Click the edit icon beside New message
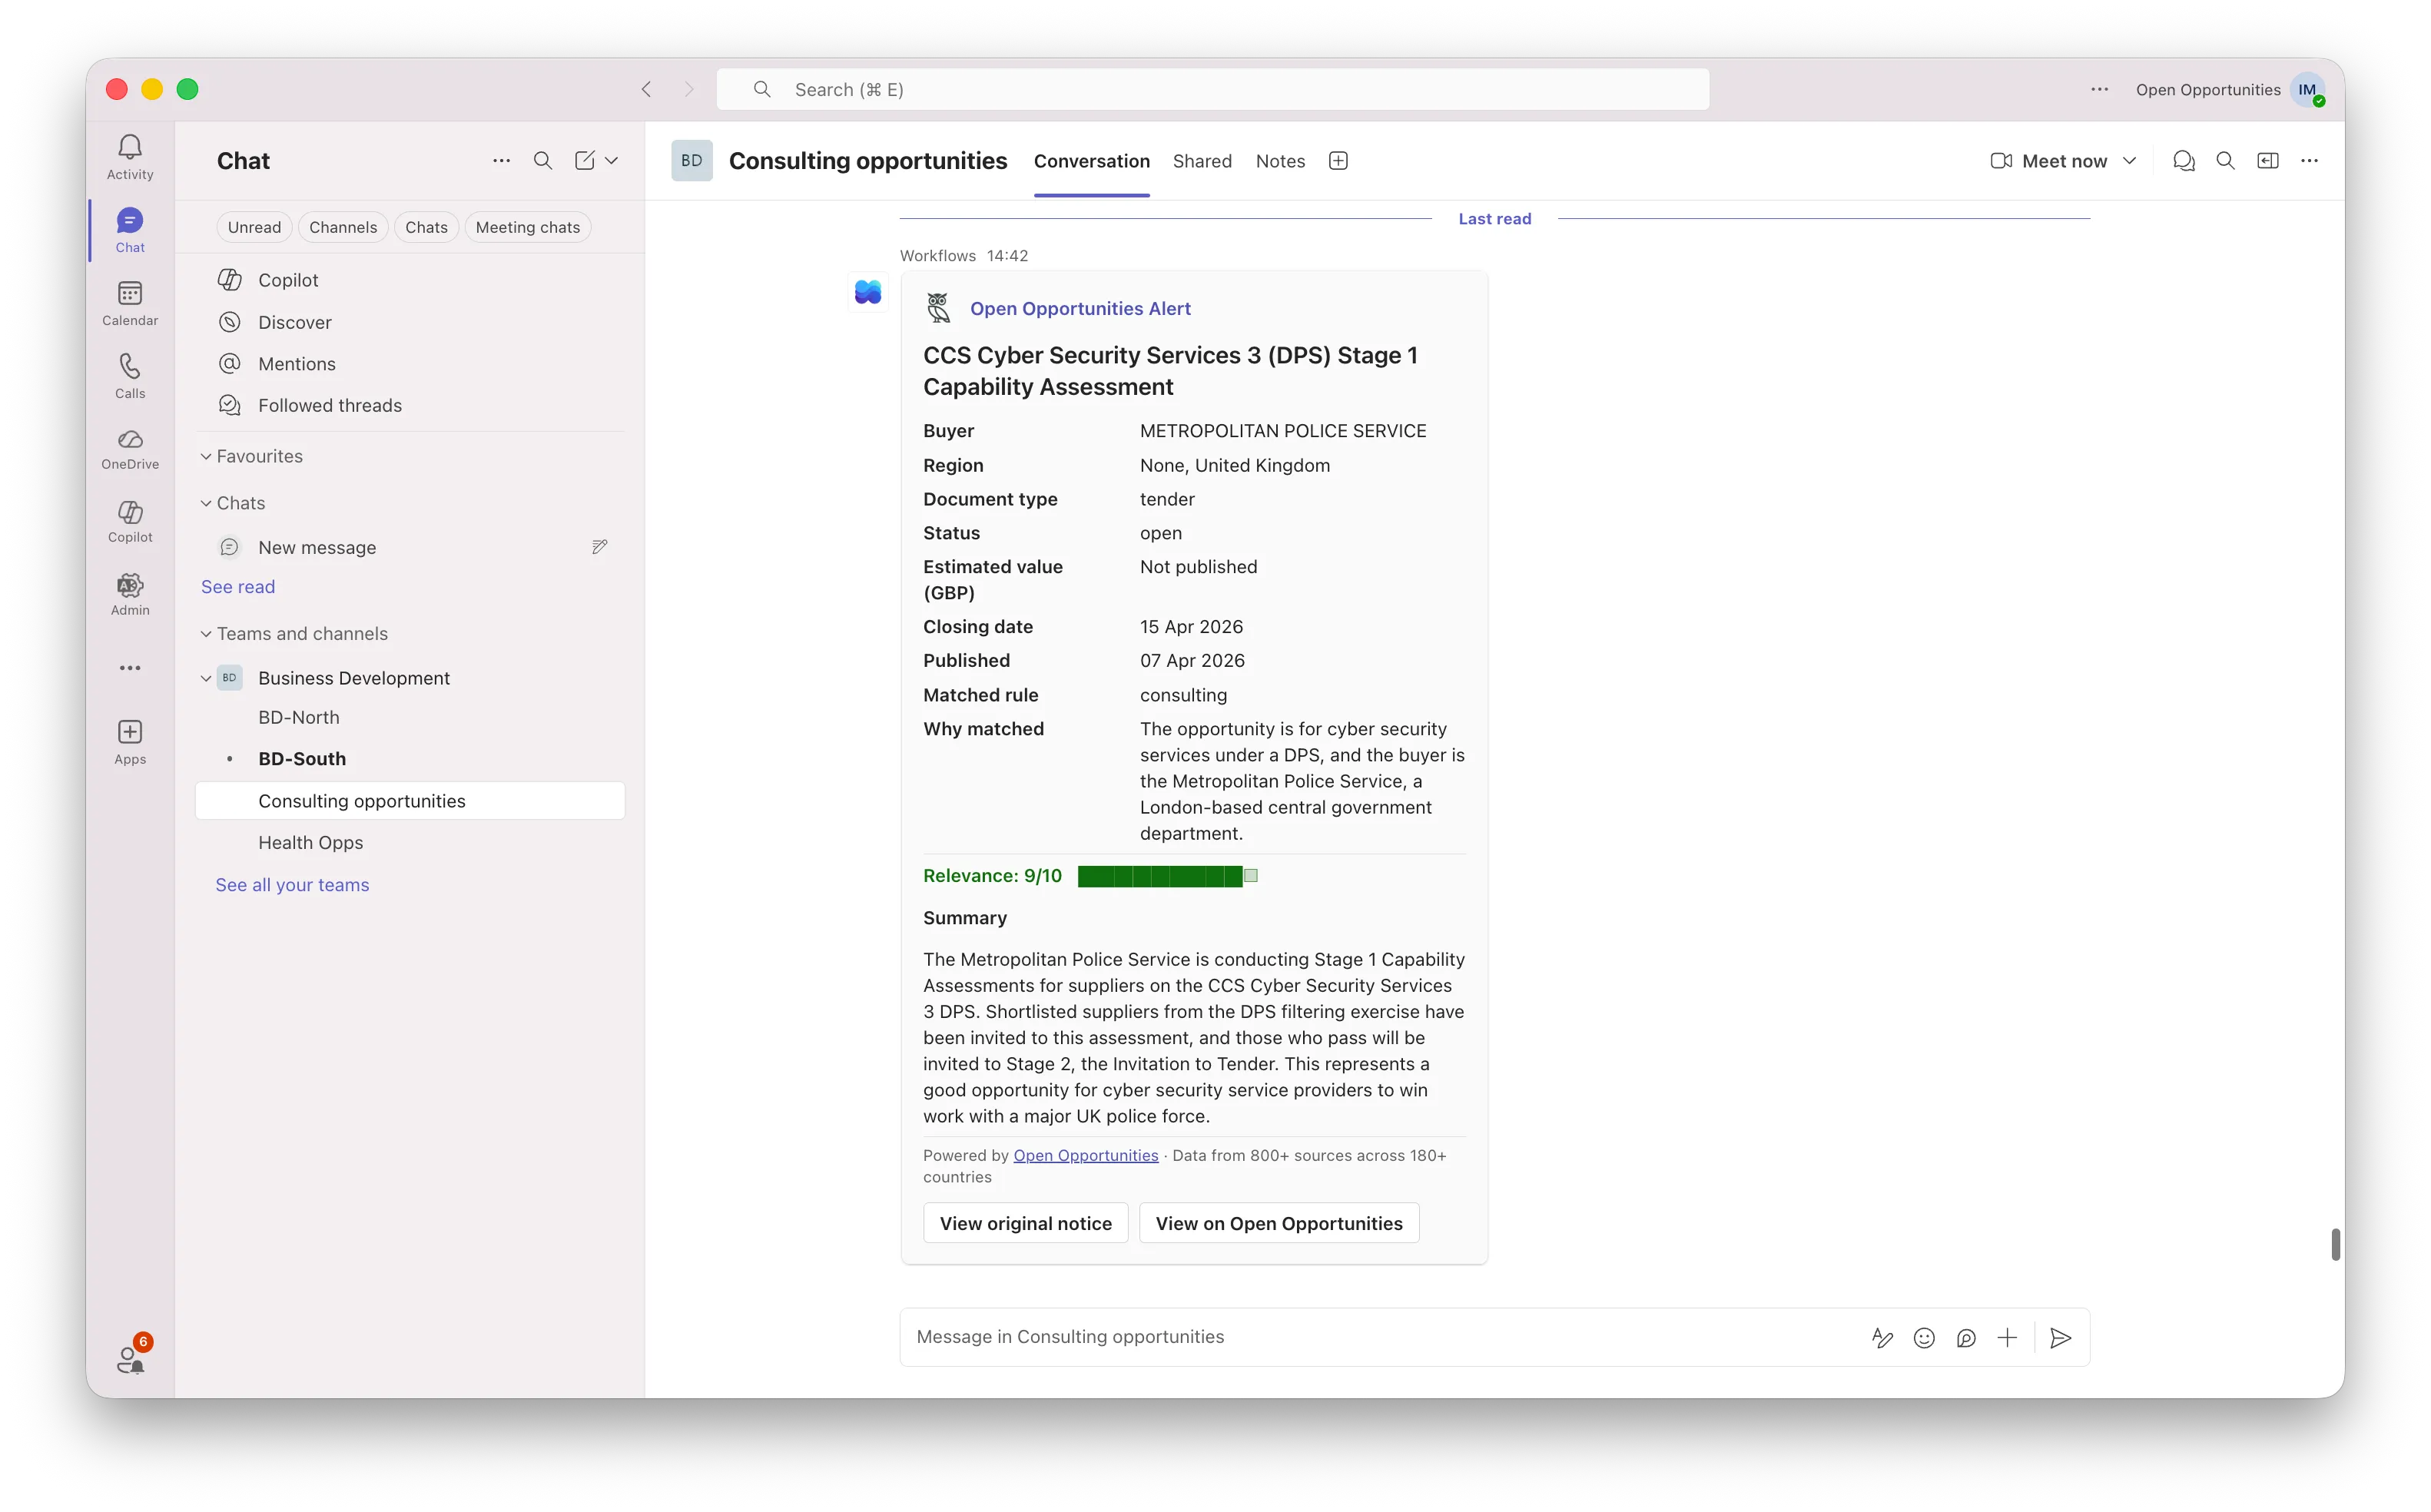The height and width of the screenshot is (1512, 2431). tap(599, 547)
